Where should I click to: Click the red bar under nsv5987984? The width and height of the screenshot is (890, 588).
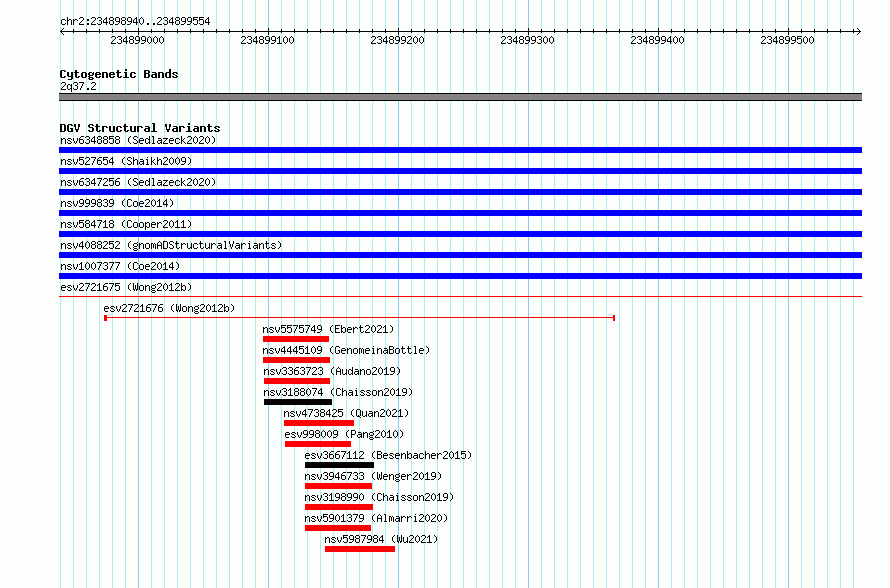[x=360, y=549]
